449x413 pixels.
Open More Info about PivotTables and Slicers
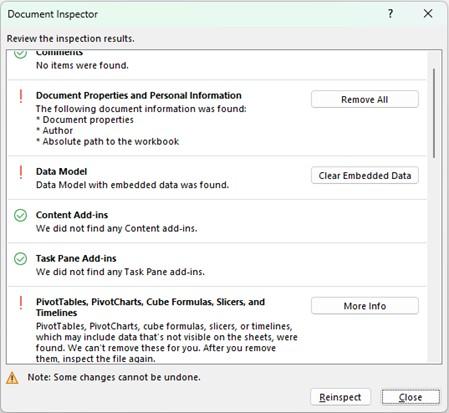(x=365, y=306)
